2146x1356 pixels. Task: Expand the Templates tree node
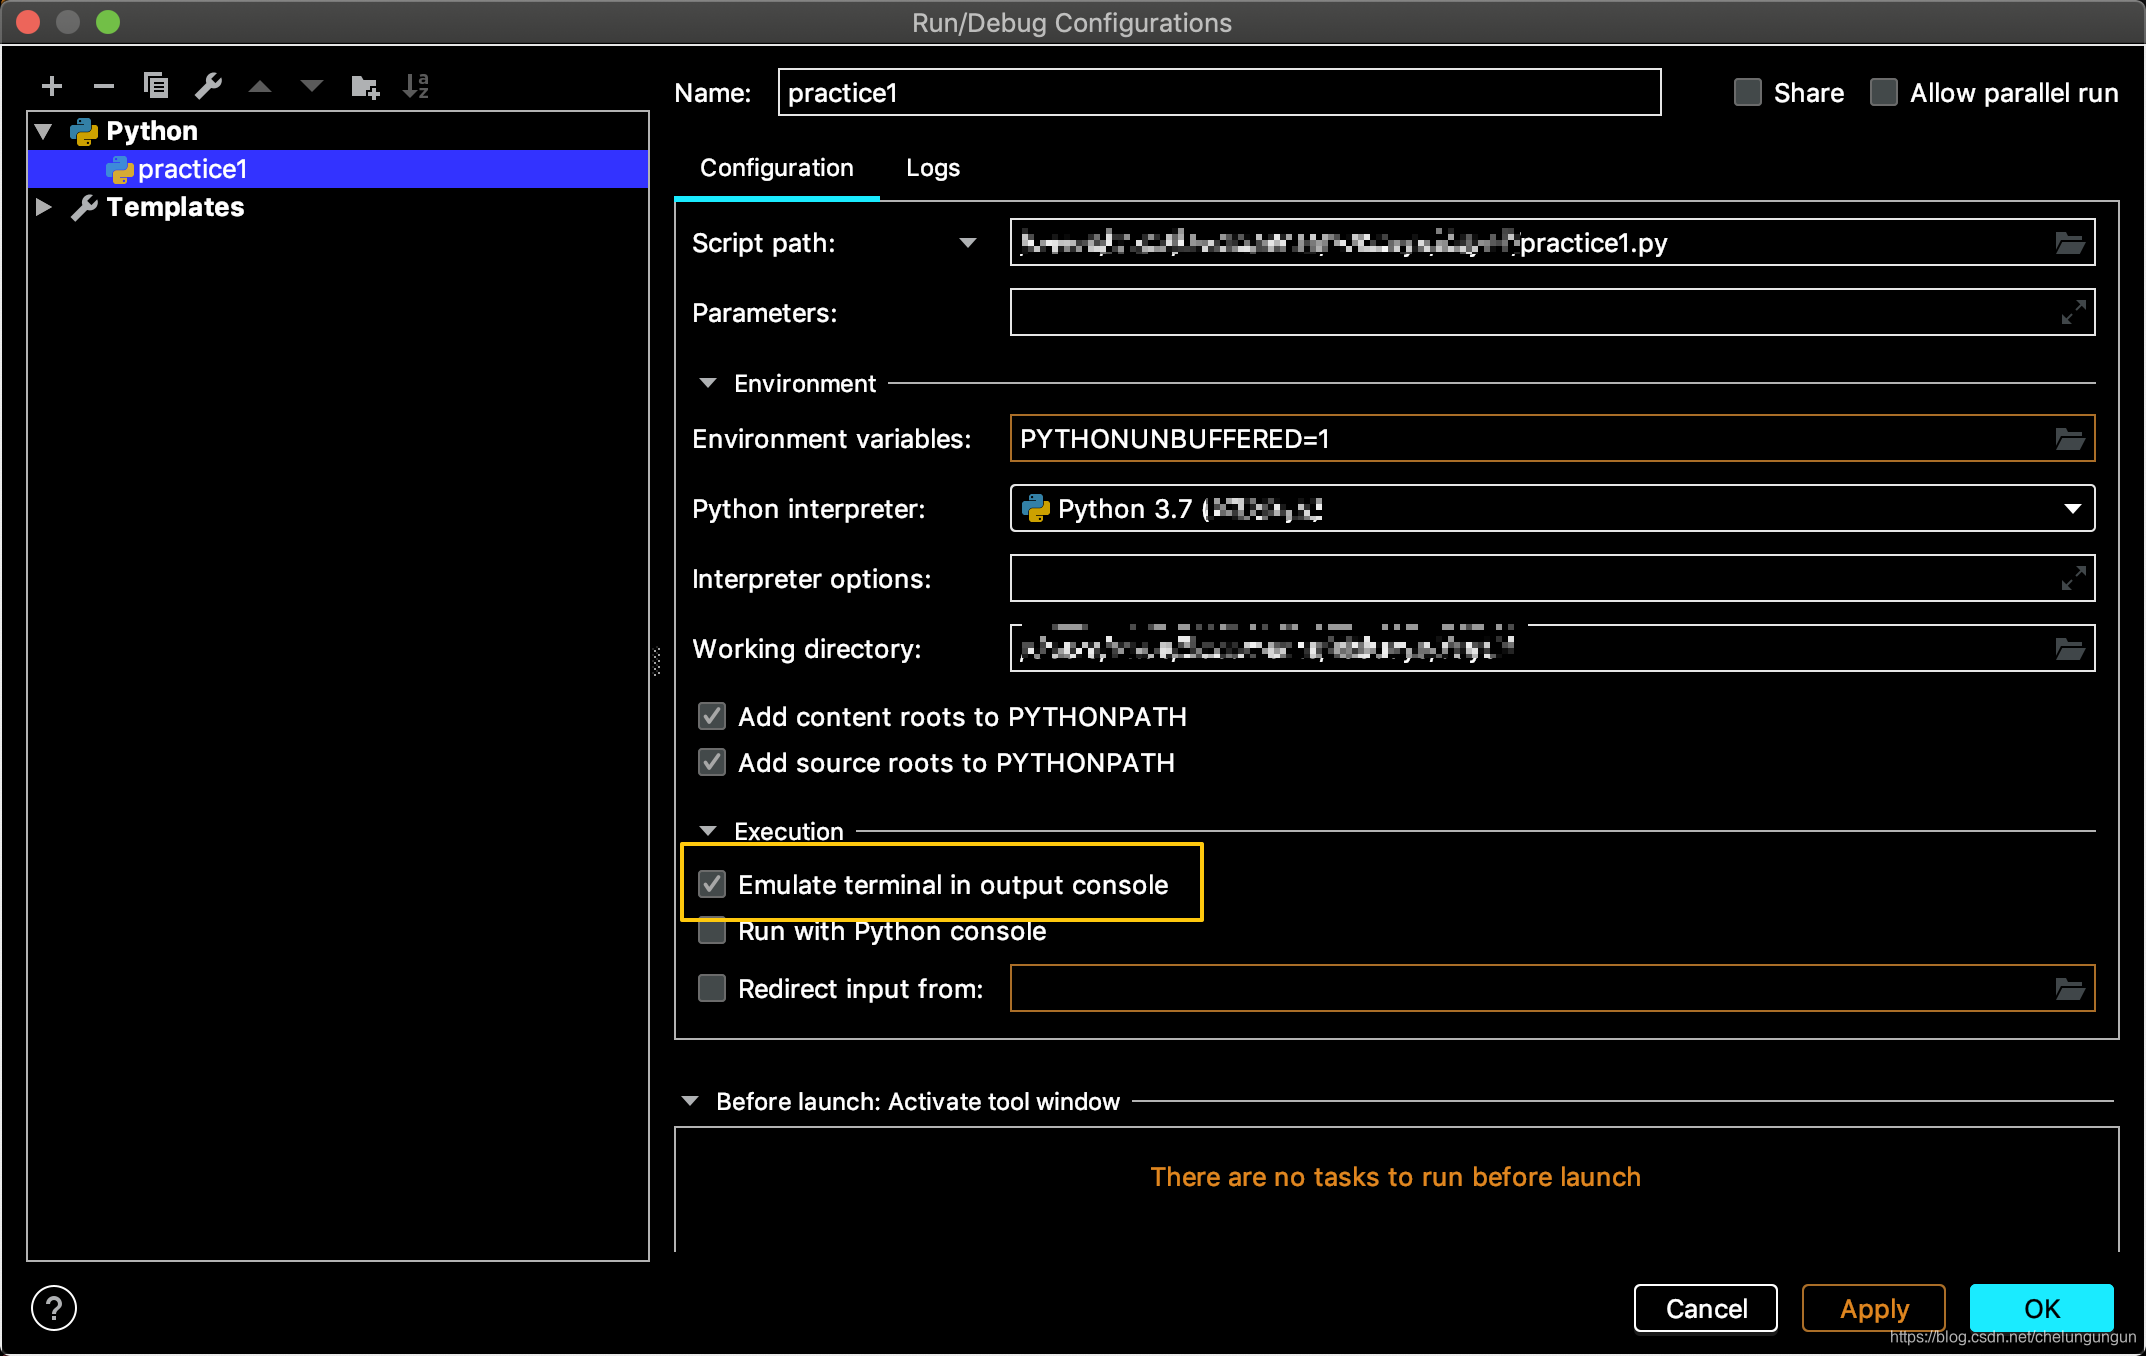(44, 207)
